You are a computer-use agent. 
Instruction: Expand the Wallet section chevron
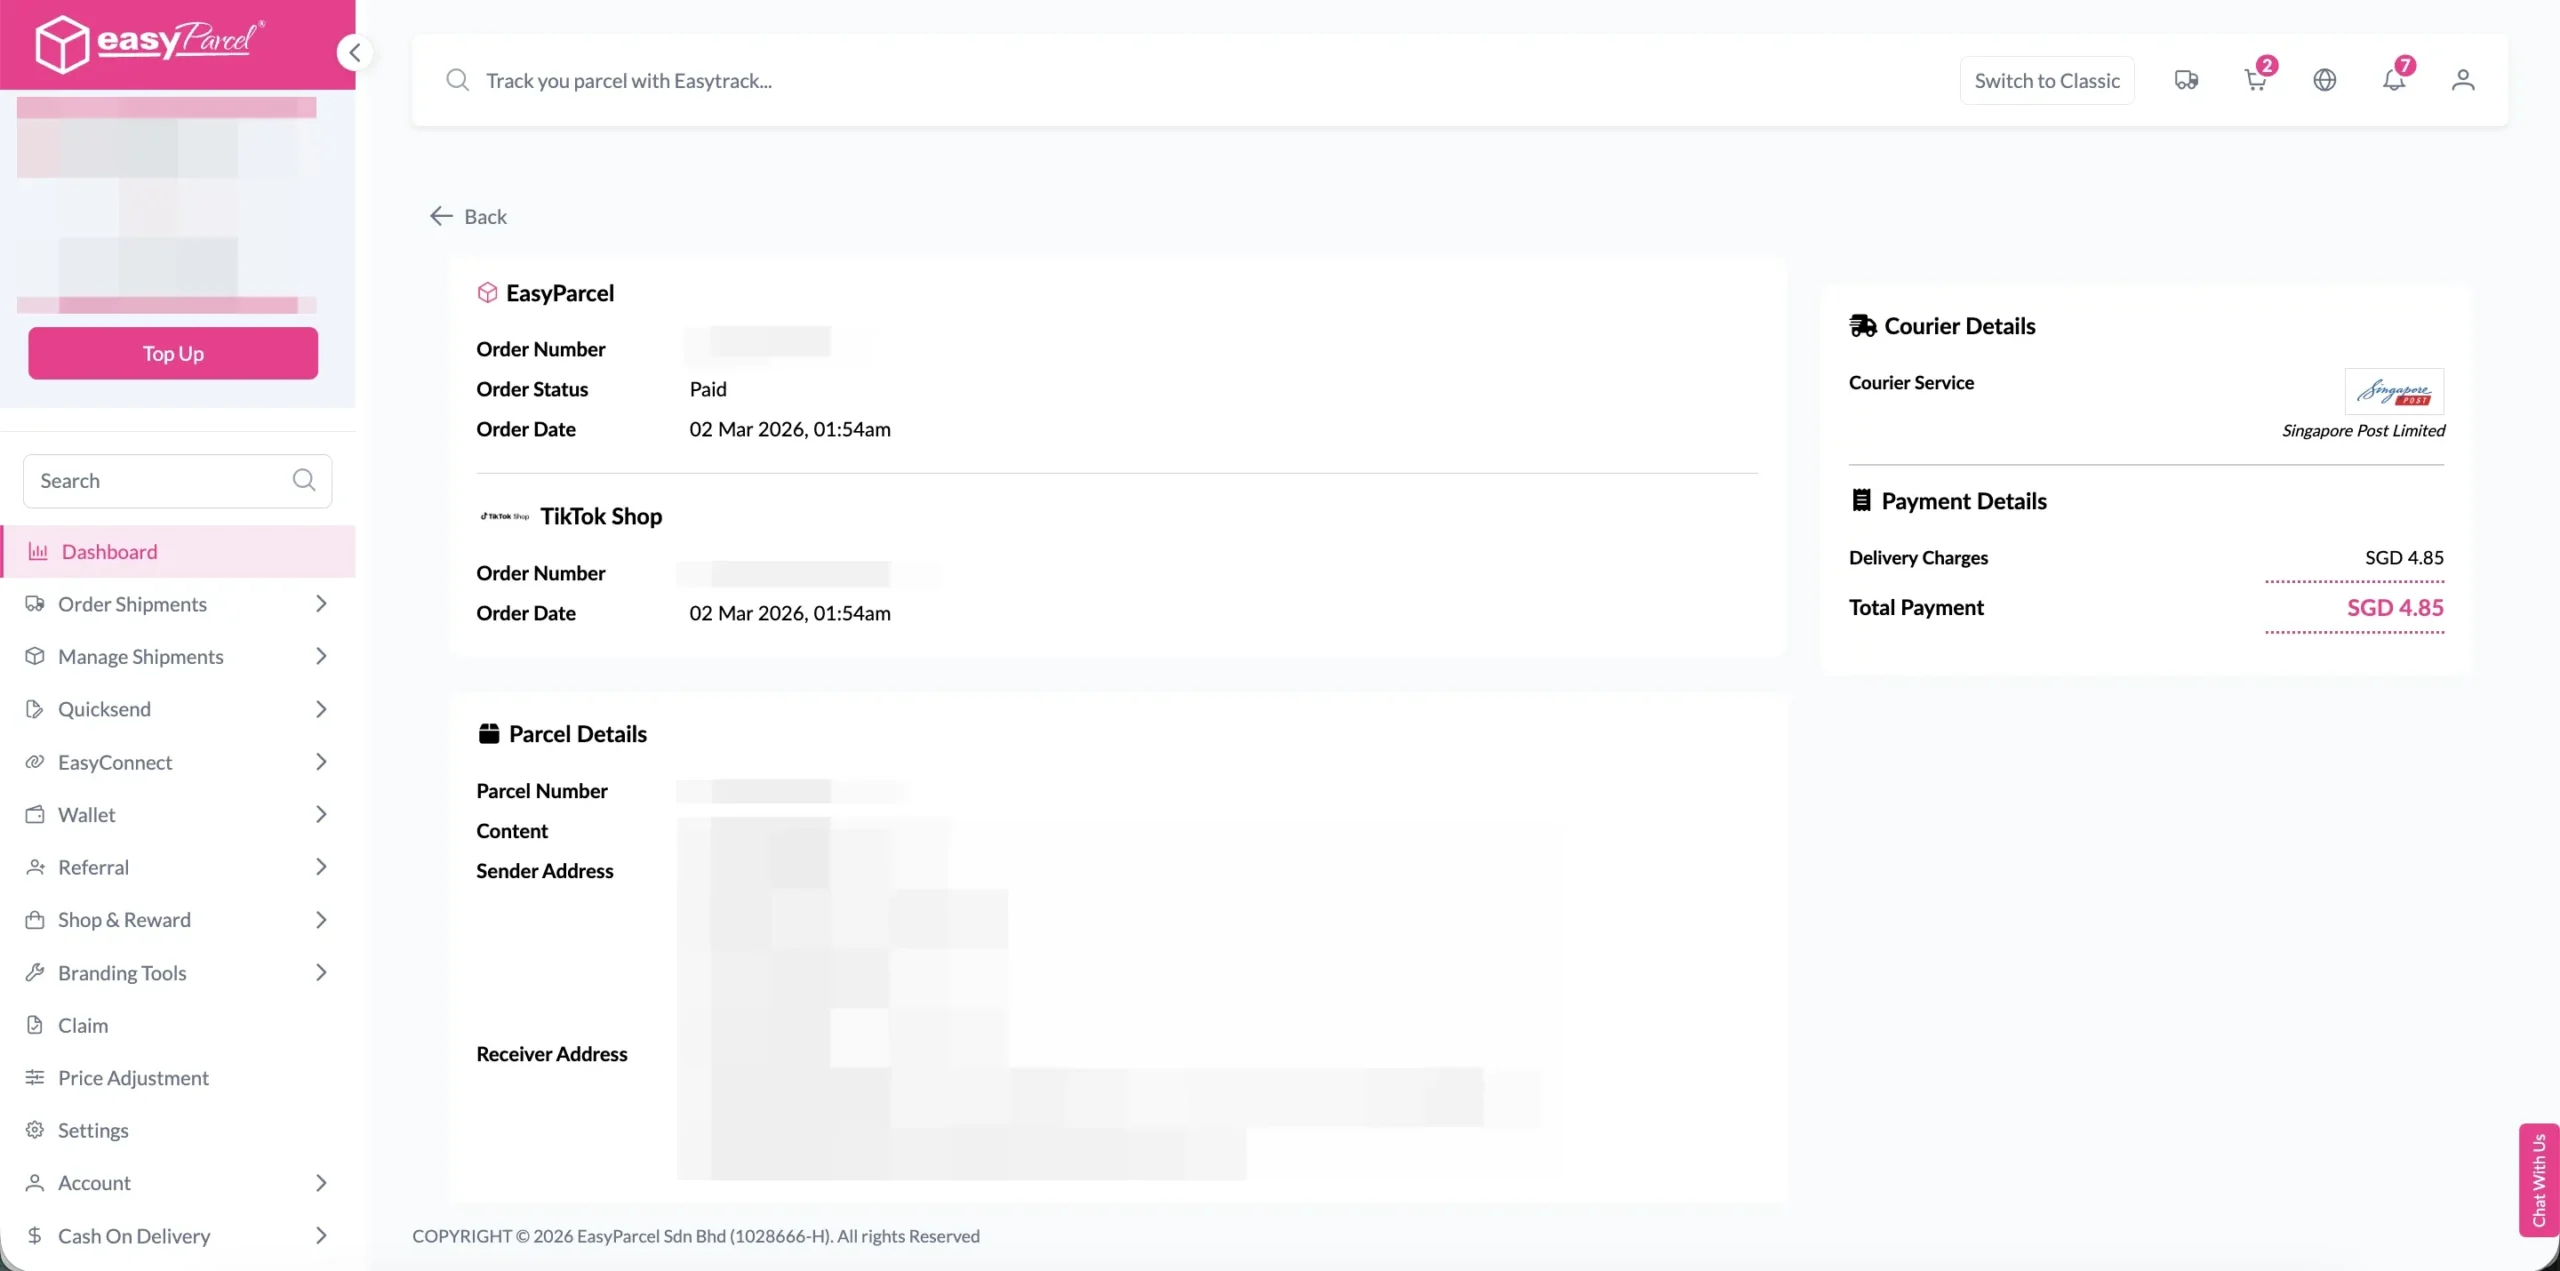point(320,814)
